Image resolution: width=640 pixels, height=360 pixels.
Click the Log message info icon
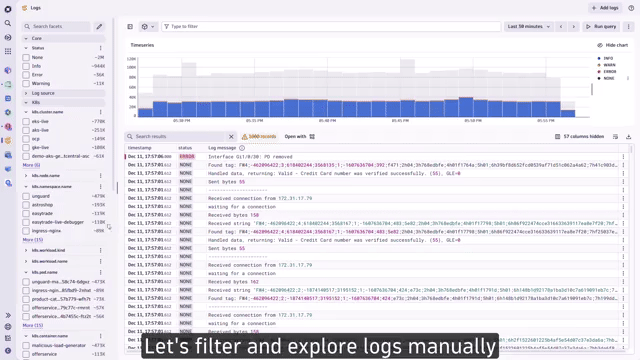(x=242, y=148)
